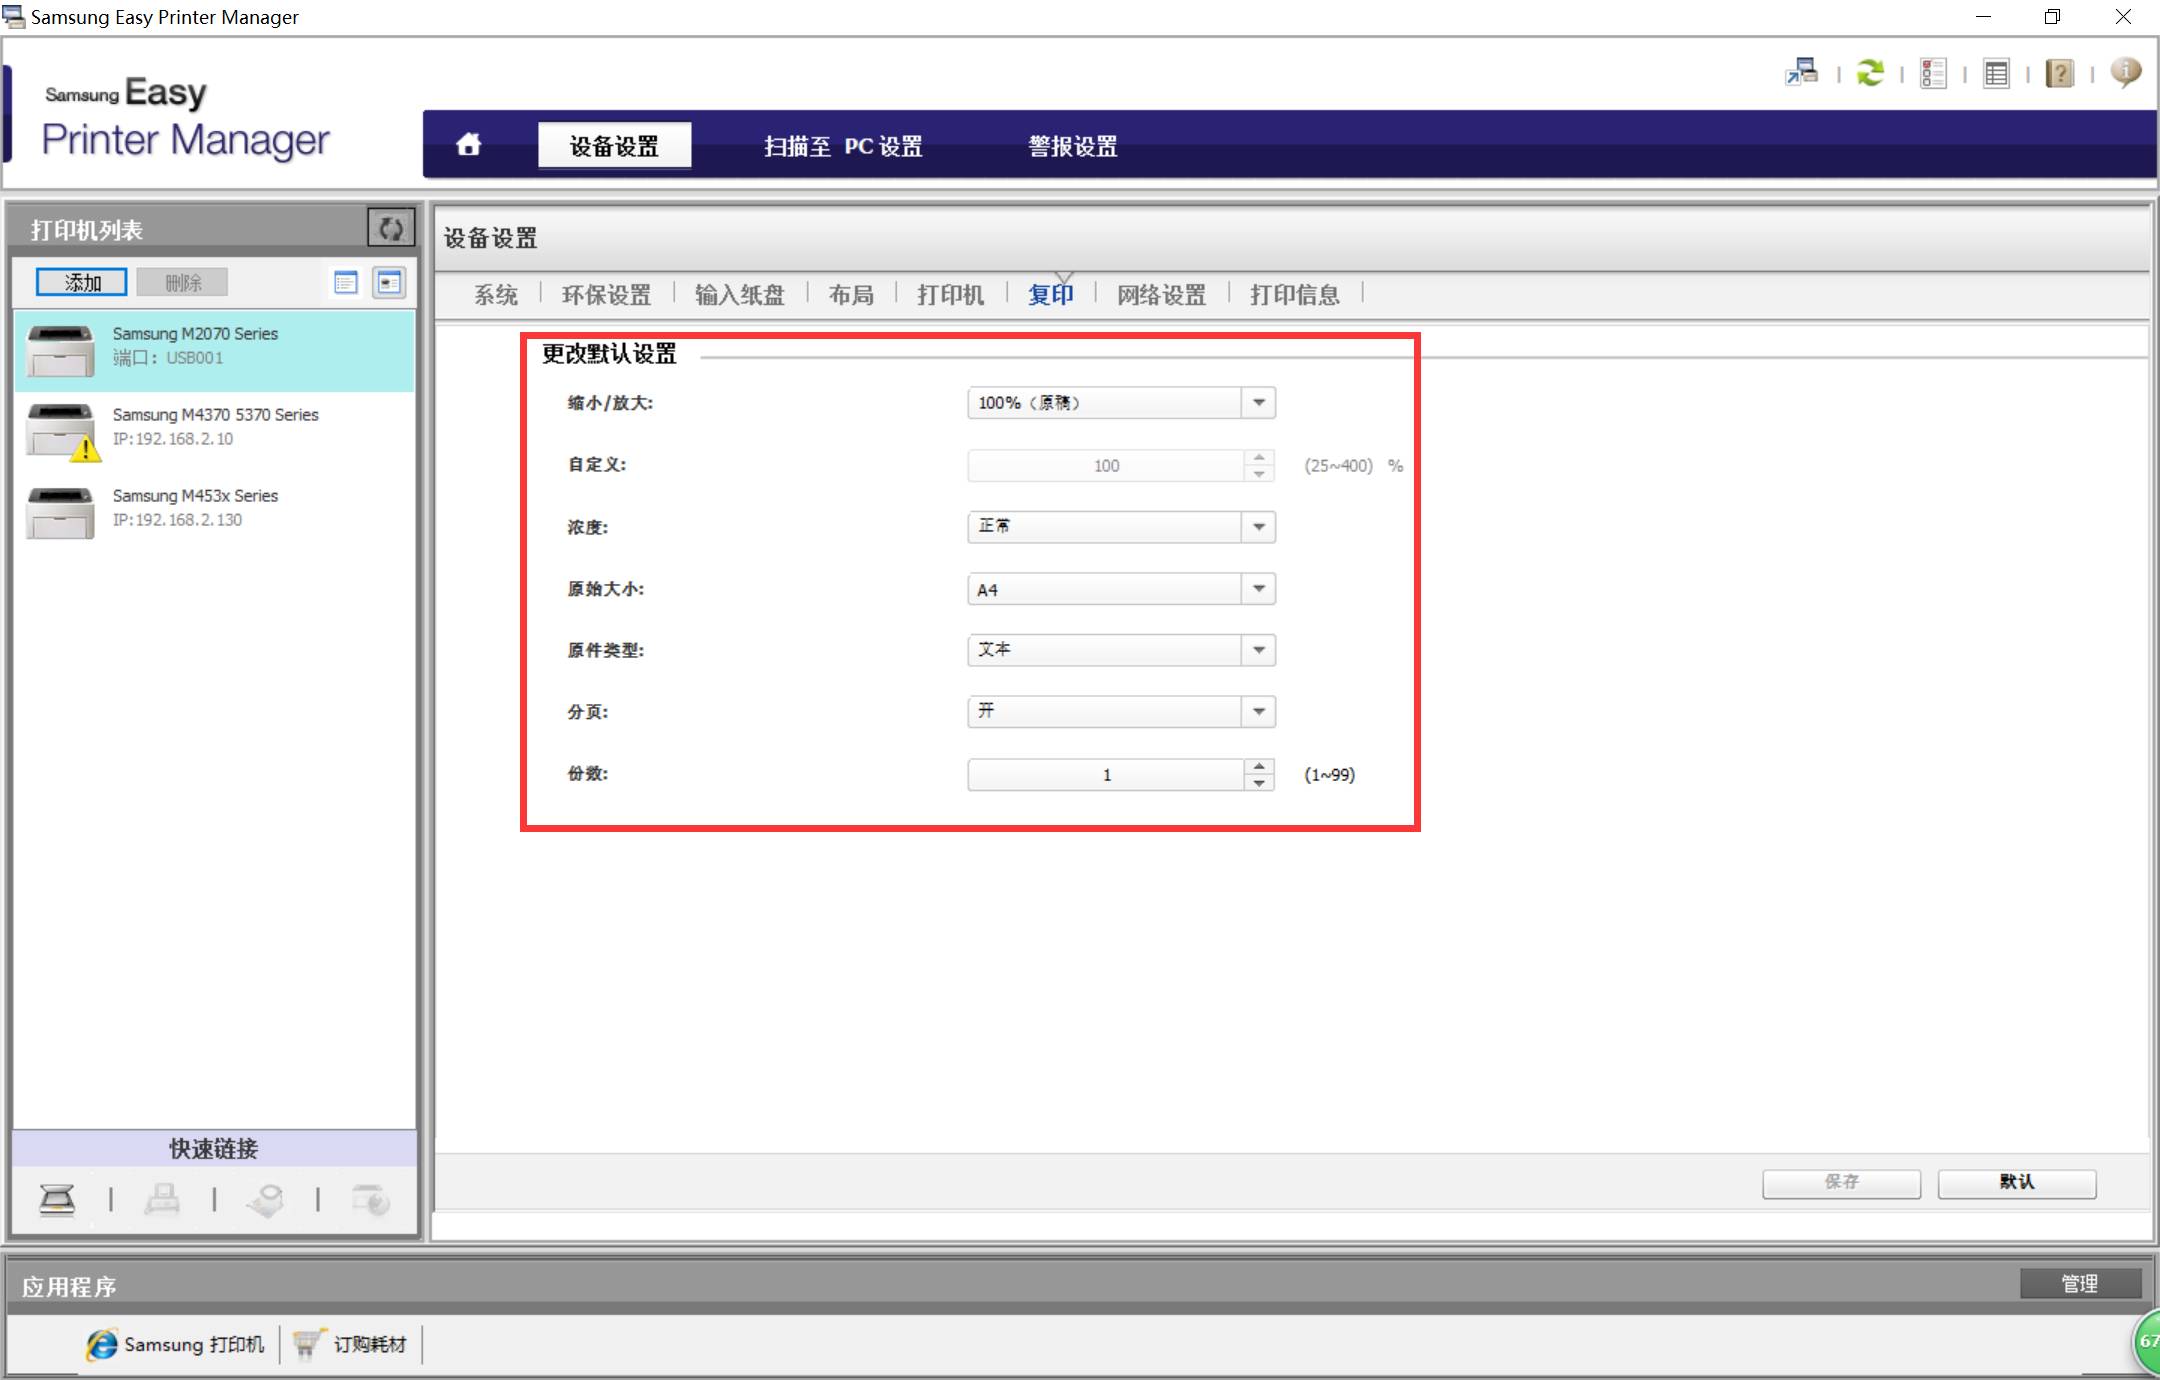2160x1380 pixels.
Task: Select Samsung M4370 5370 Series in list
Action: point(214,431)
